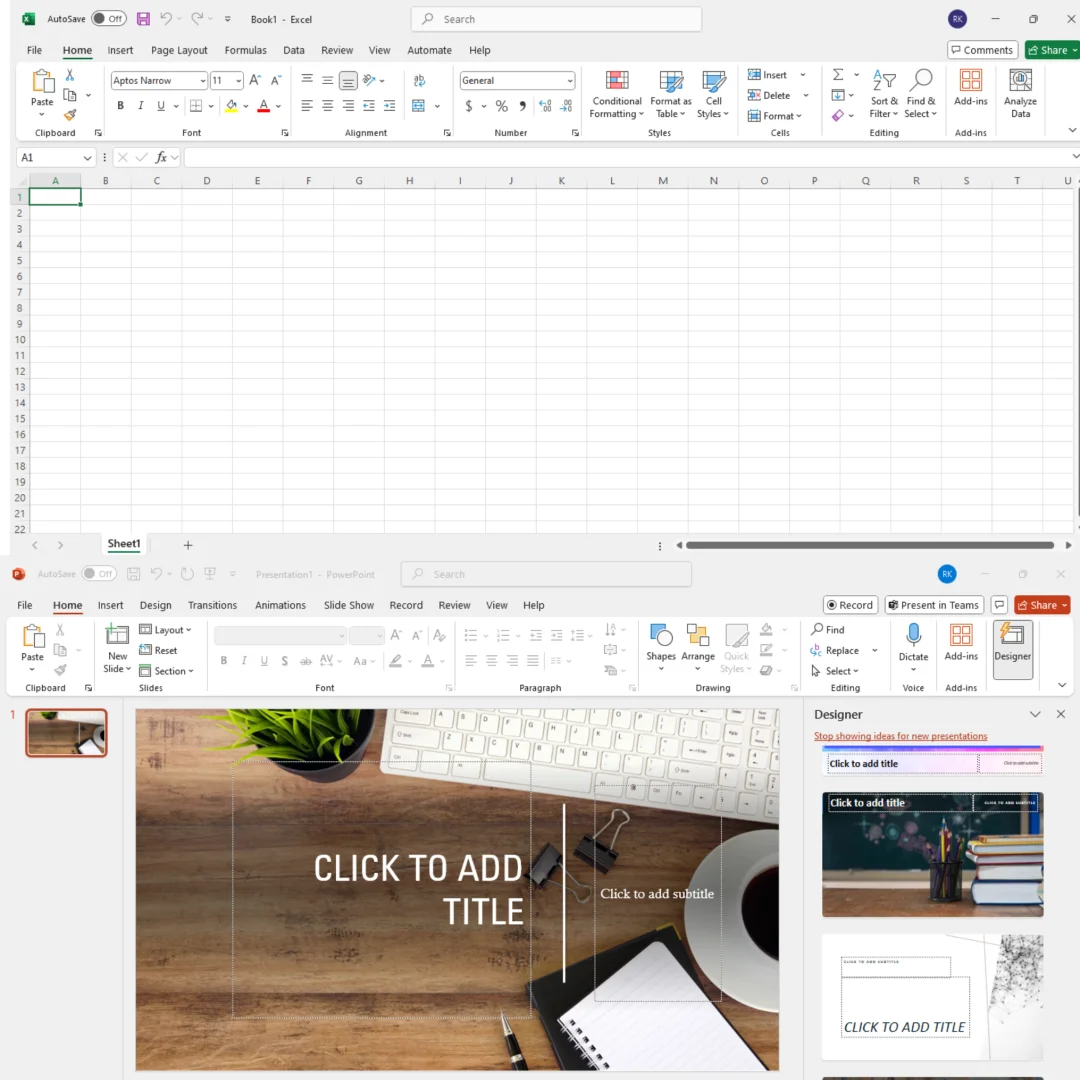Toggle Bold formatting in Excel ribbon
Image resolution: width=1080 pixels, height=1080 pixels.
click(120, 106)
